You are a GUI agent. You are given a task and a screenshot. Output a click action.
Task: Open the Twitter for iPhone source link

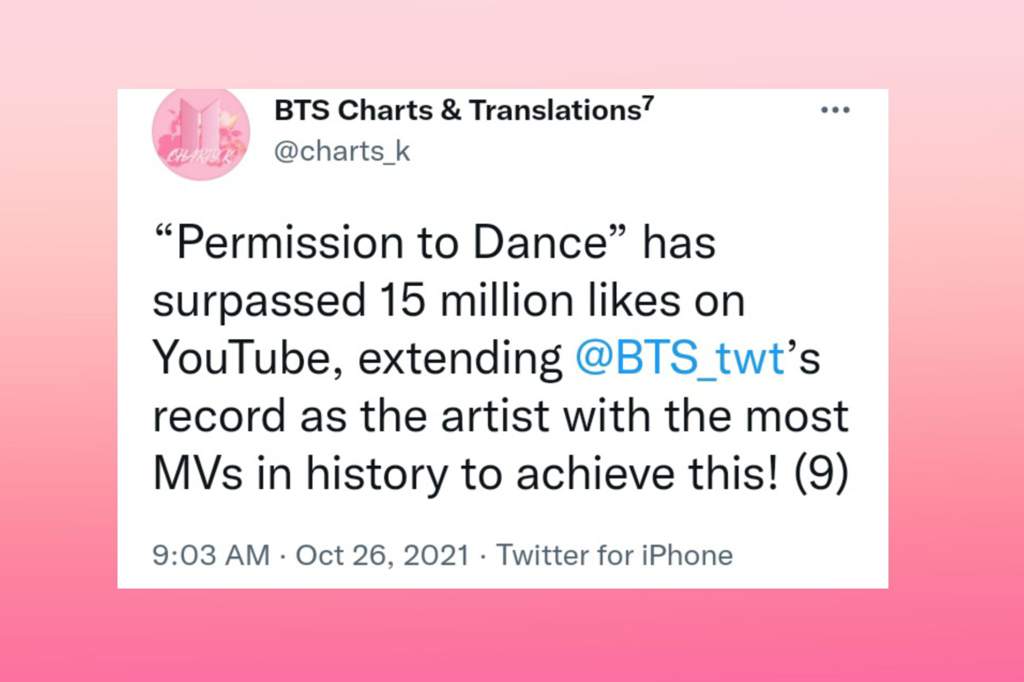(615, 555)
